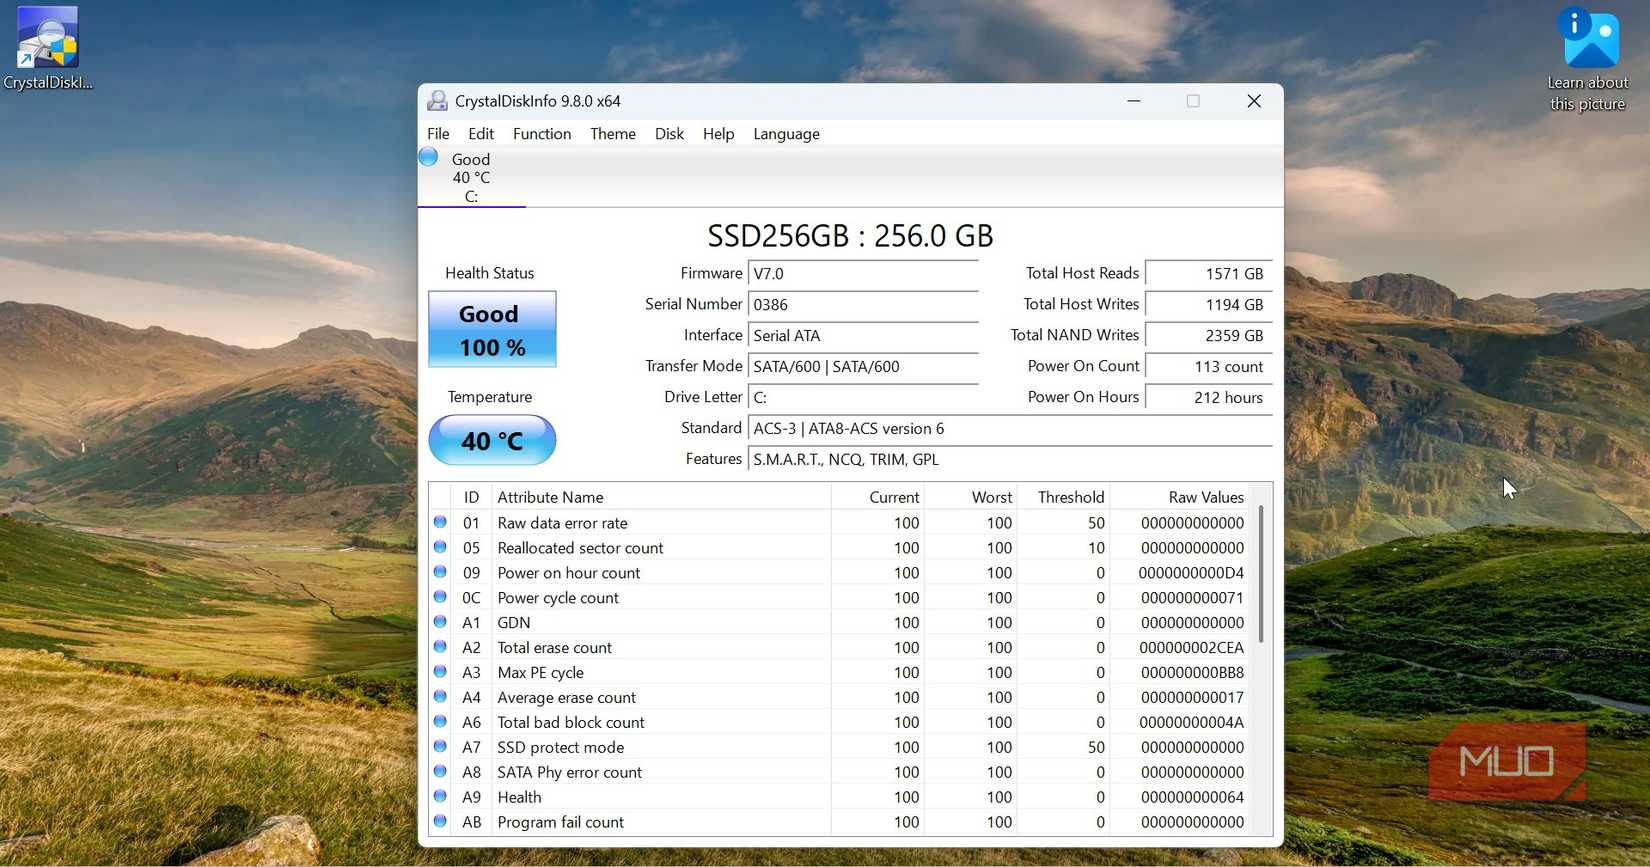
Task: Close the CrystalDiskInfo window
Action: pos(1254,101)
